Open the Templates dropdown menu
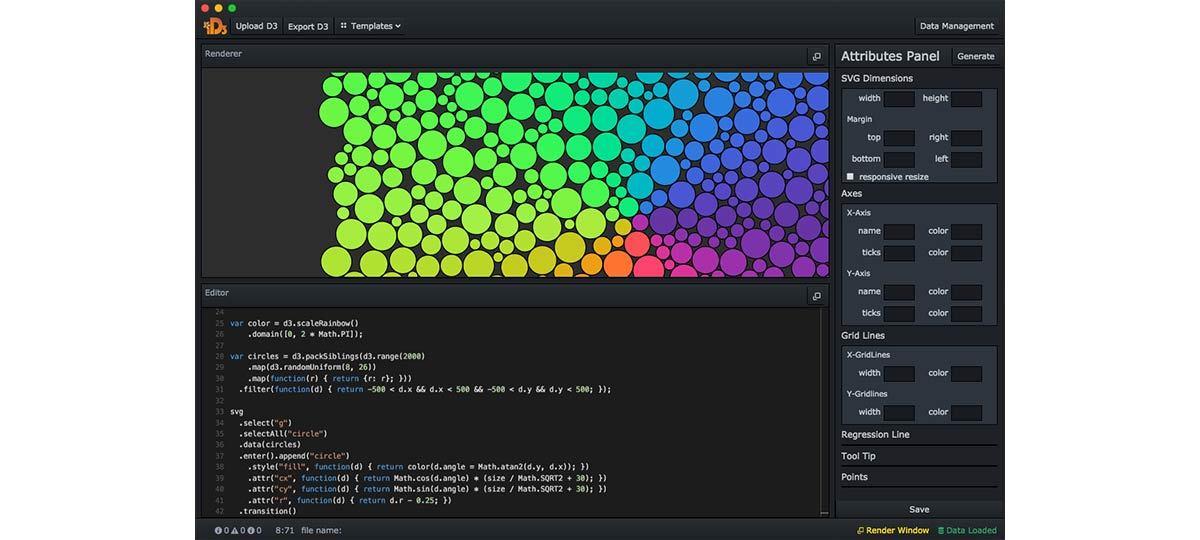1200x540 pixels. 370,26
